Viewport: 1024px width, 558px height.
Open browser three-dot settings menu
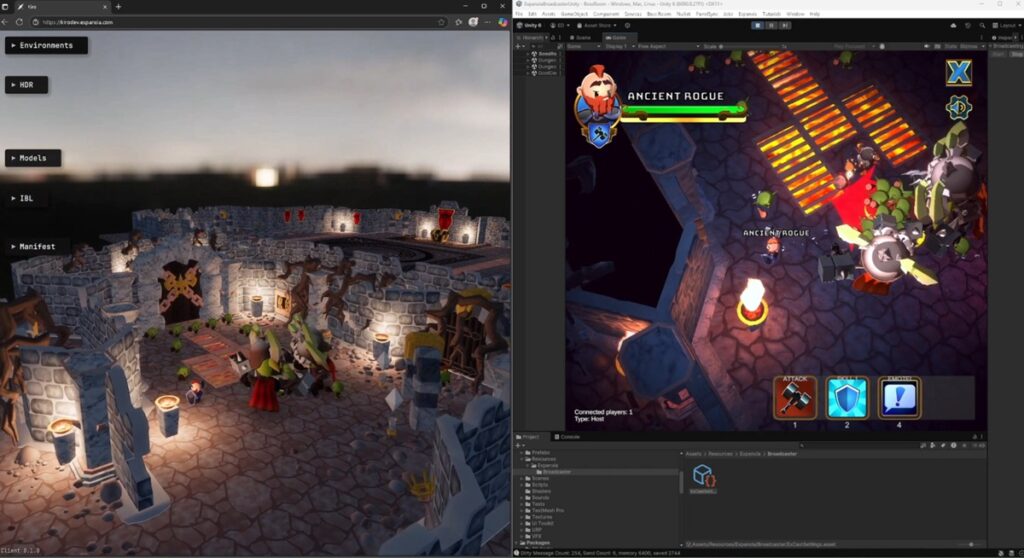[488, 22]
